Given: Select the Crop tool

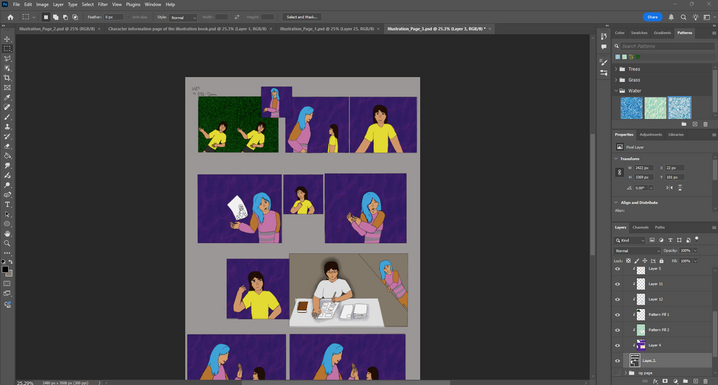Looking at the screenshot, I should 7,78.
